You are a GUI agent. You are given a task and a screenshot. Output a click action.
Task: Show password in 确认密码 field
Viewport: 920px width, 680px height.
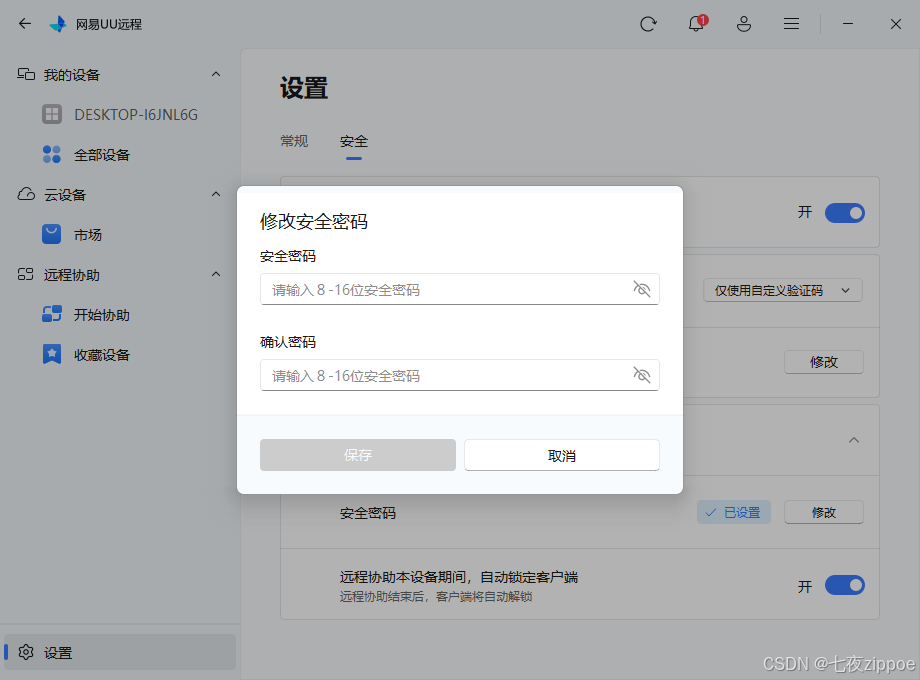pyautogui.click(x=642, y=374)
